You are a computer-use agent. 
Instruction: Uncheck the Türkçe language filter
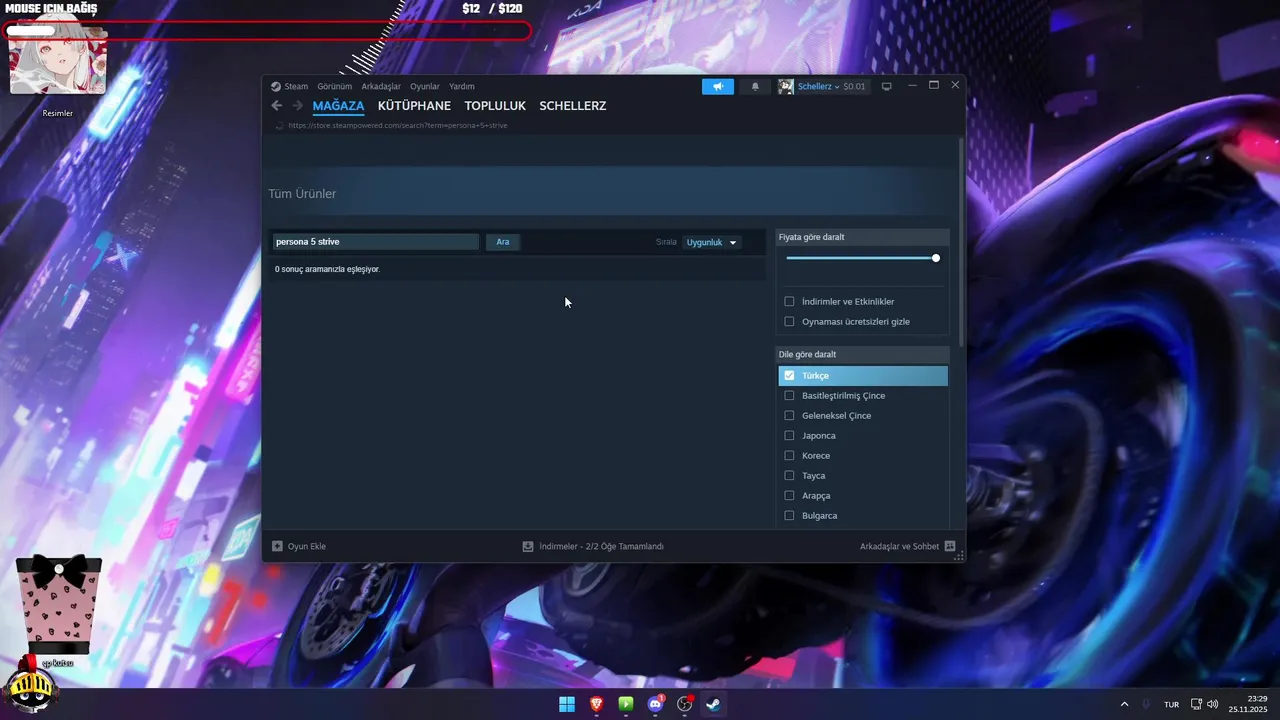coord(789,375)
